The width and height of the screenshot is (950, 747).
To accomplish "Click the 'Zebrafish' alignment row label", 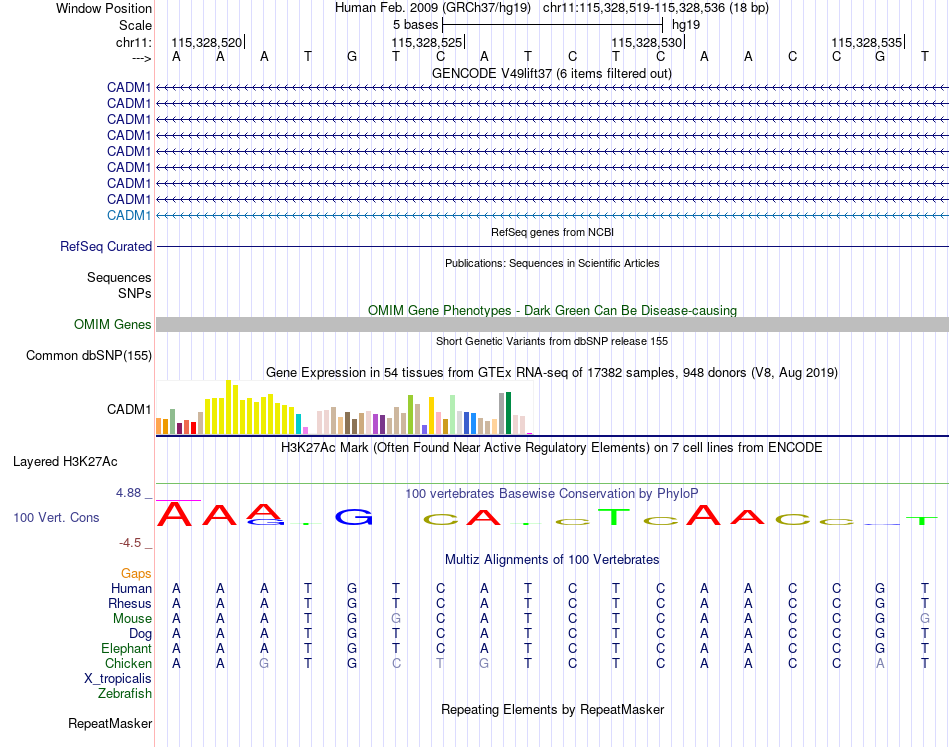I will 125,694.
